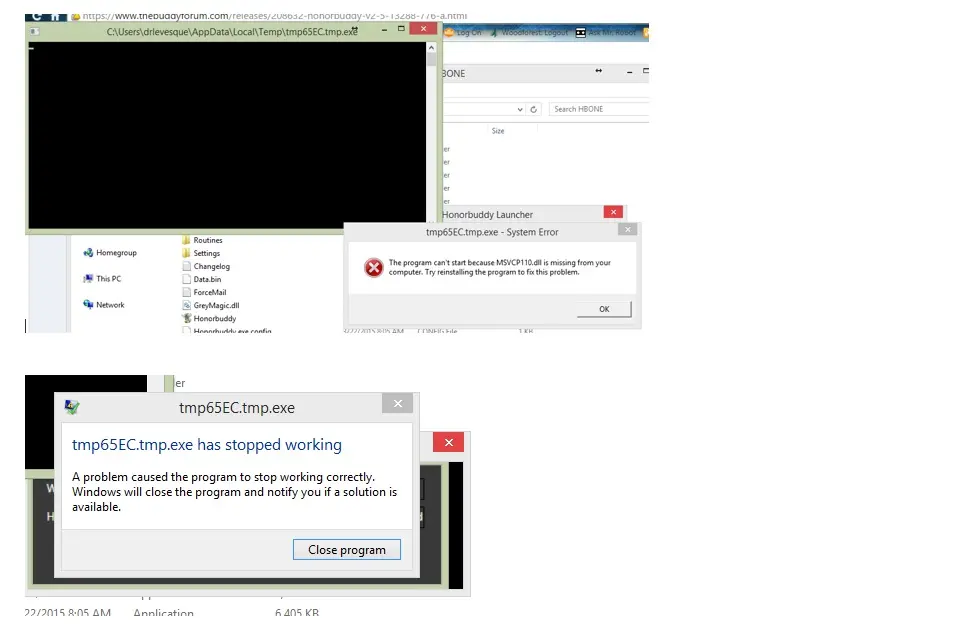Select Homegroup in navigation pane
Viewport: 960px width, 633px height.
point(115,253)
